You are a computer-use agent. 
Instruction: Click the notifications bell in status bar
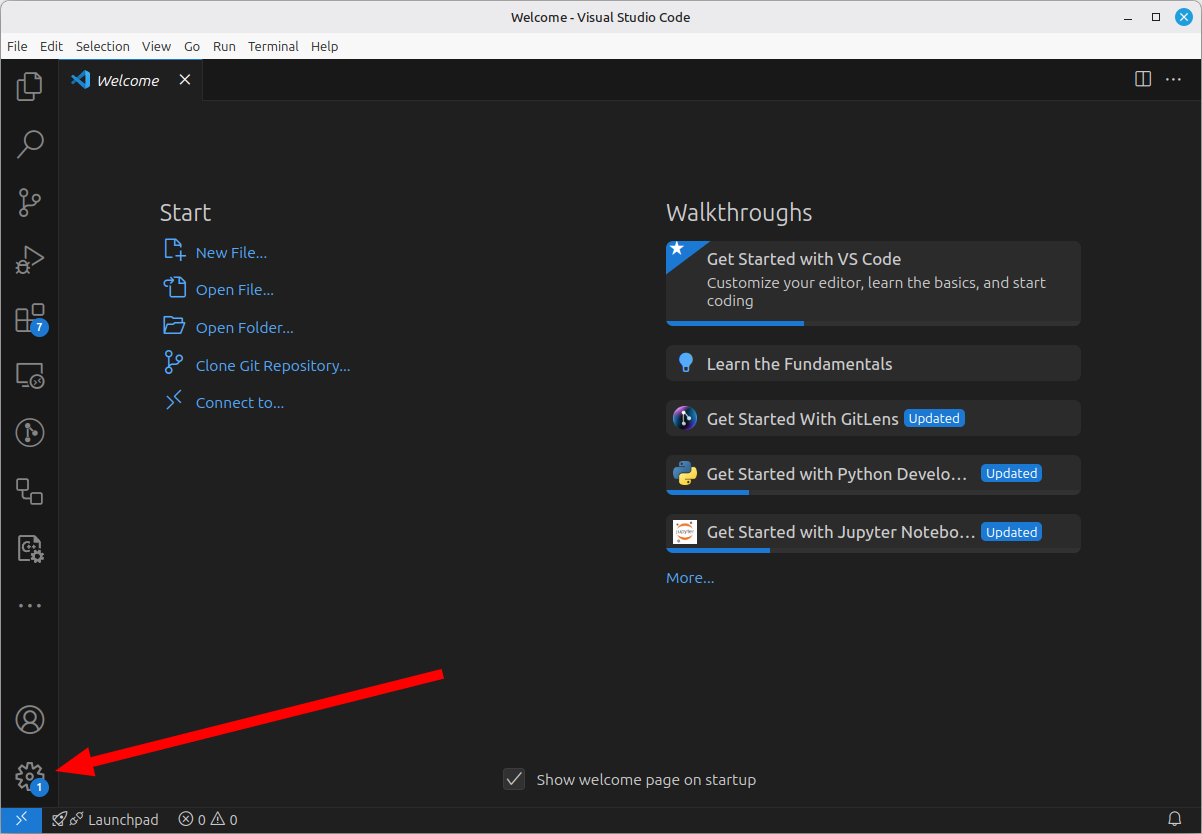(1175, 820)
